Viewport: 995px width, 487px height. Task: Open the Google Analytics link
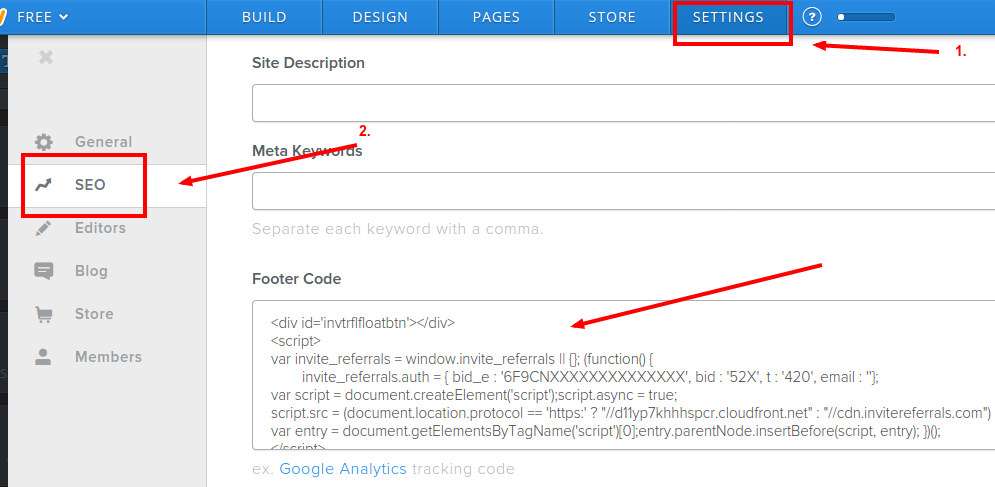click(x=343, y=469)
